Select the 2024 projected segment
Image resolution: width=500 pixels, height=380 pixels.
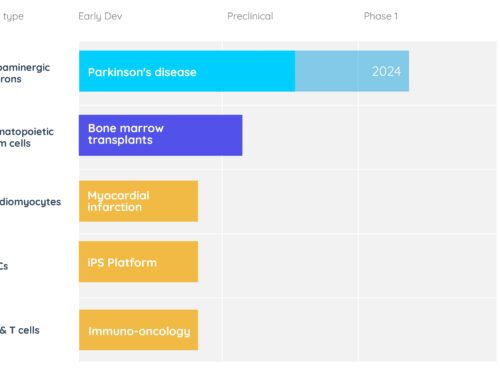click(x=352, y=71)
